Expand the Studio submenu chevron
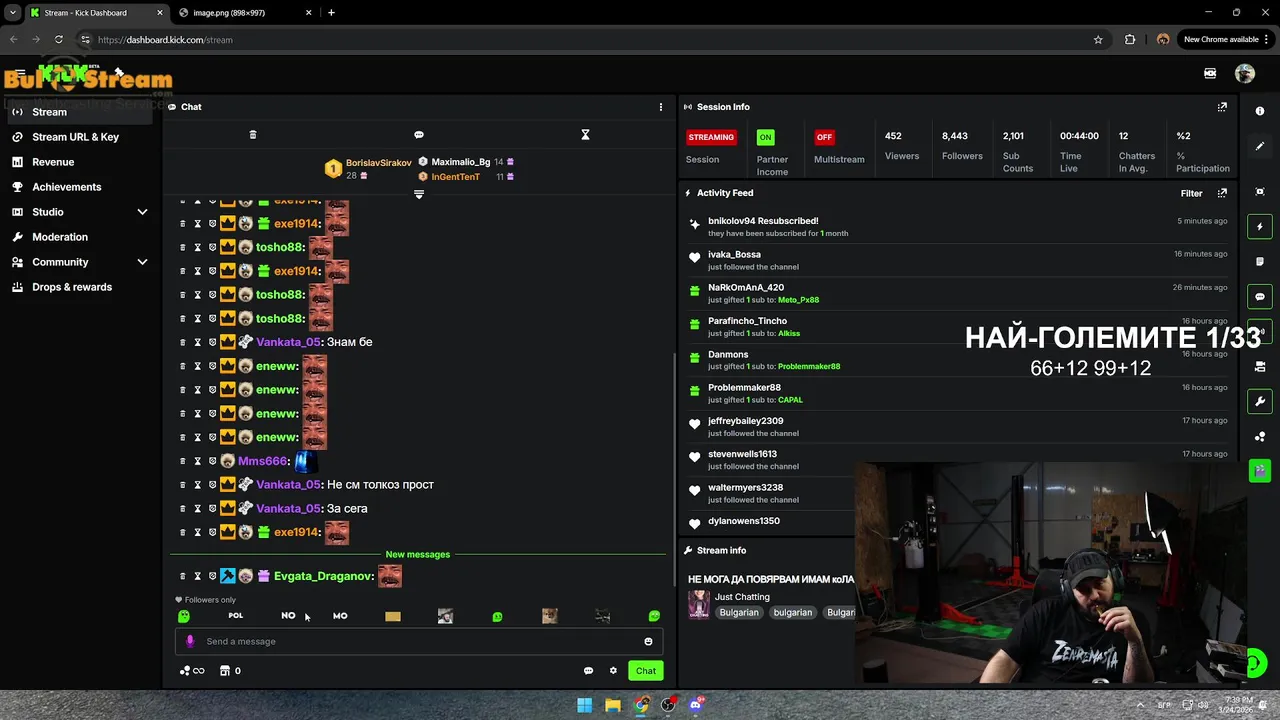This screenshot has height=720, width=1280. pyautogui.click(x=142, y=212)
